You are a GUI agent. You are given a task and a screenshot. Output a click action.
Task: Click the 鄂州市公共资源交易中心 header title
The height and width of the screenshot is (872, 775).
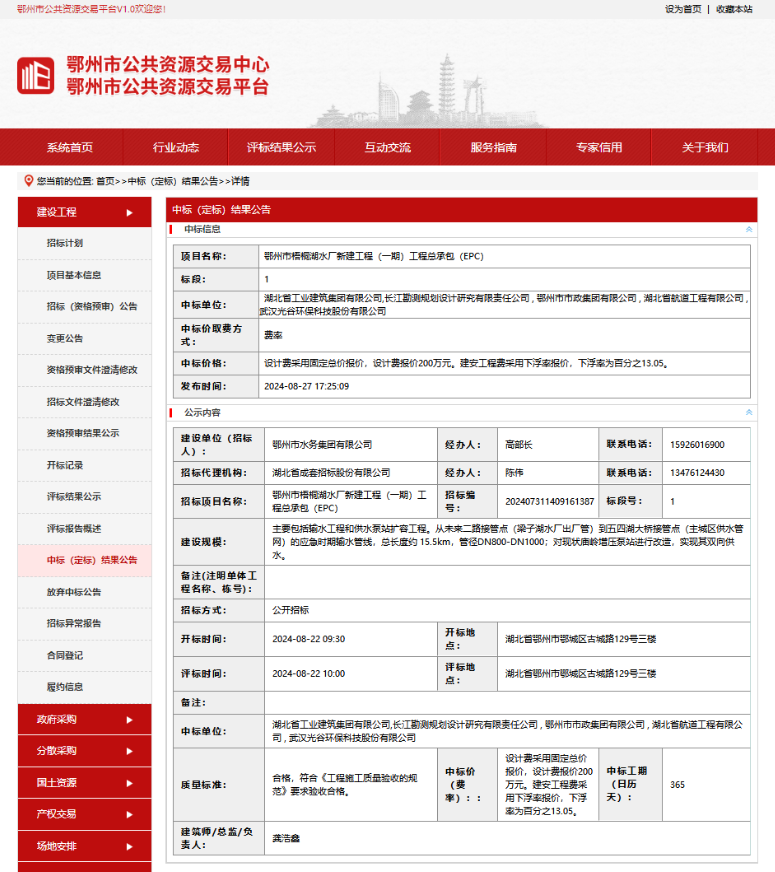point(167,65)
